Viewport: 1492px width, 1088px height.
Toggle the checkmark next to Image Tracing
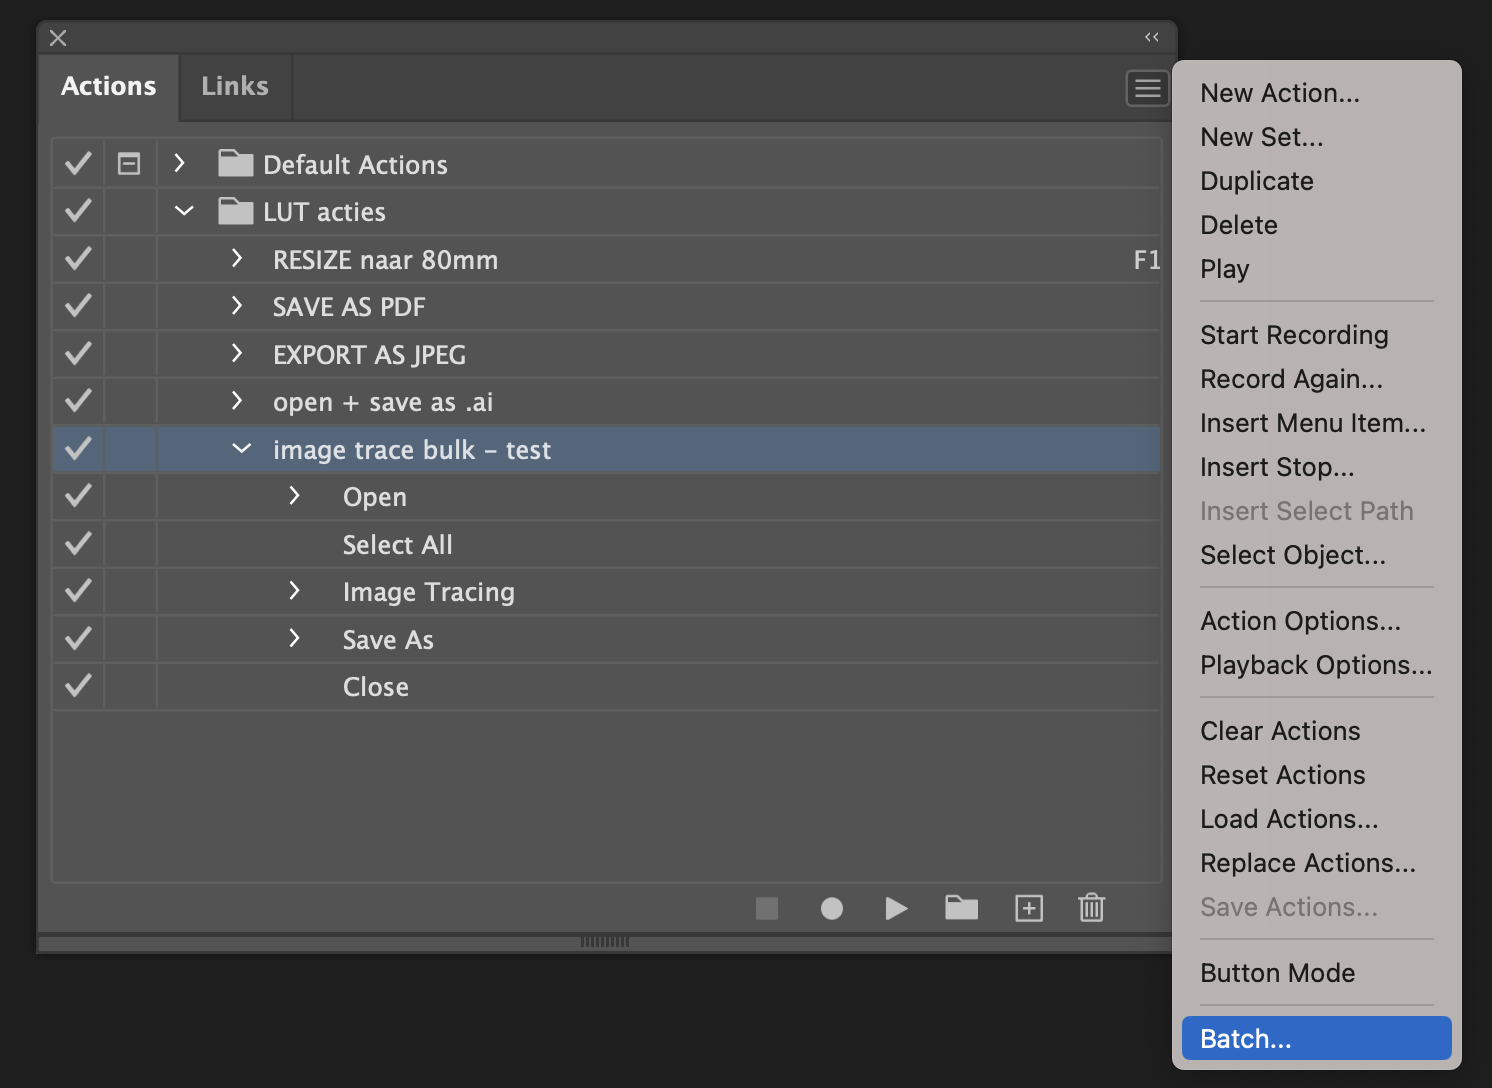point(77,591)
